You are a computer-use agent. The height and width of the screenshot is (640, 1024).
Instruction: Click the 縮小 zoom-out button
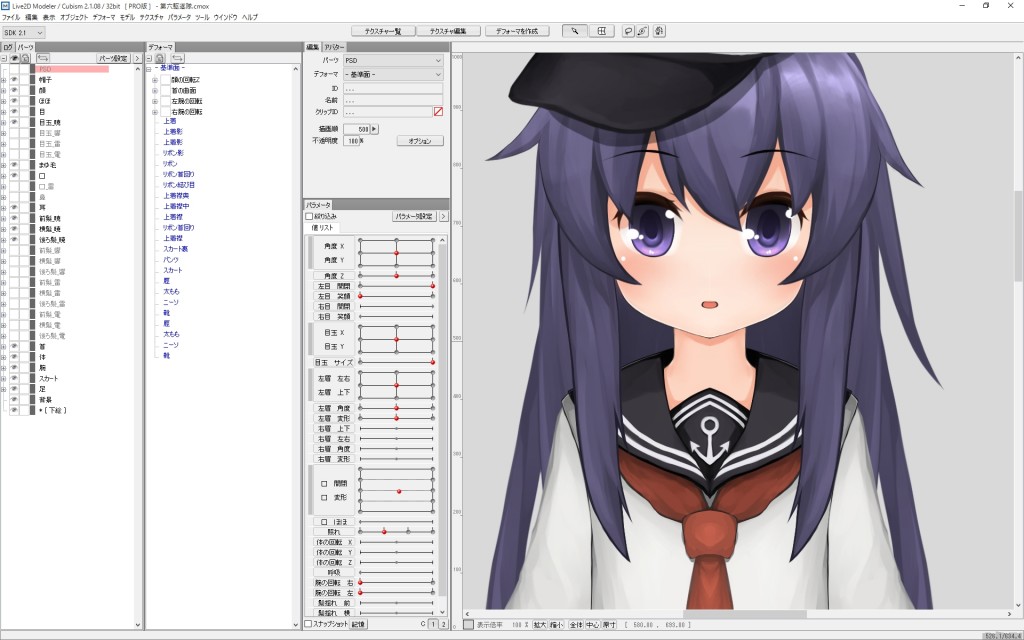[x=556, y=625]
